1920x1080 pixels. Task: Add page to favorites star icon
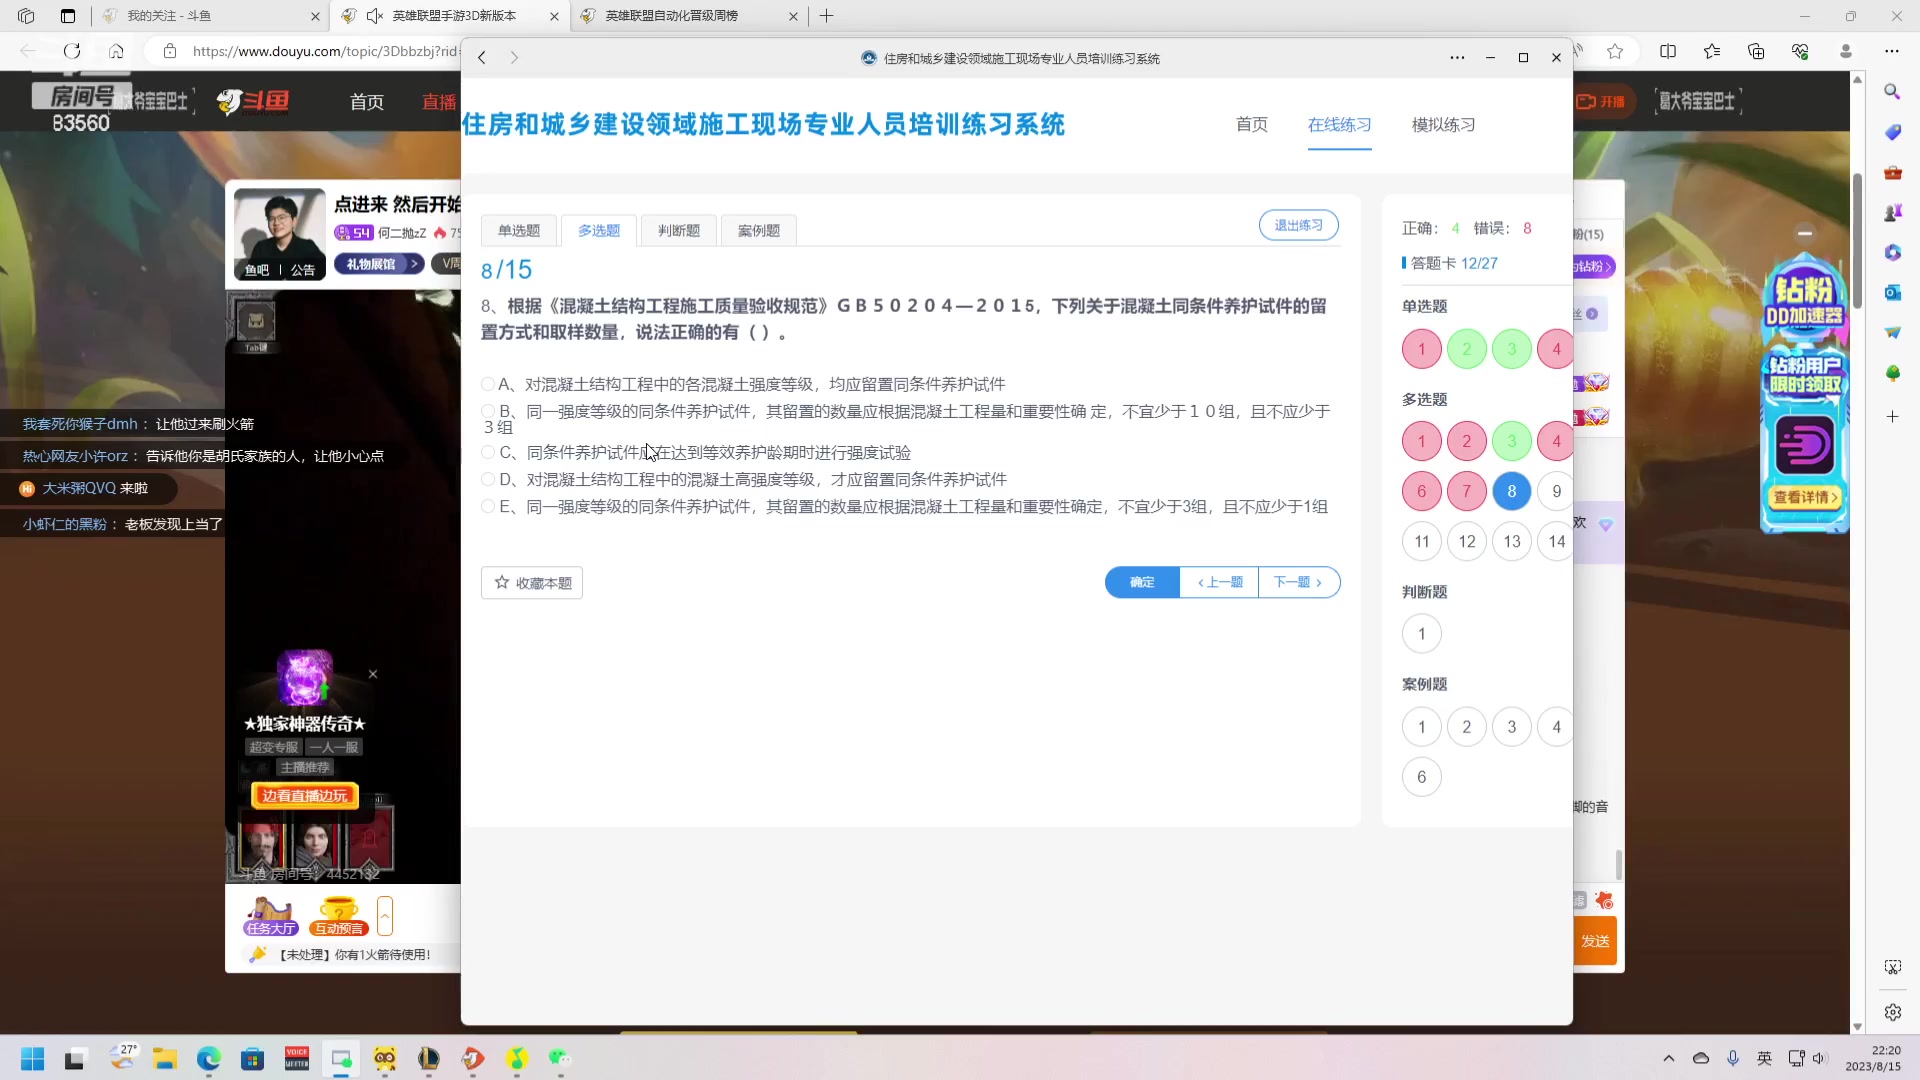(x=1615, y=51)
